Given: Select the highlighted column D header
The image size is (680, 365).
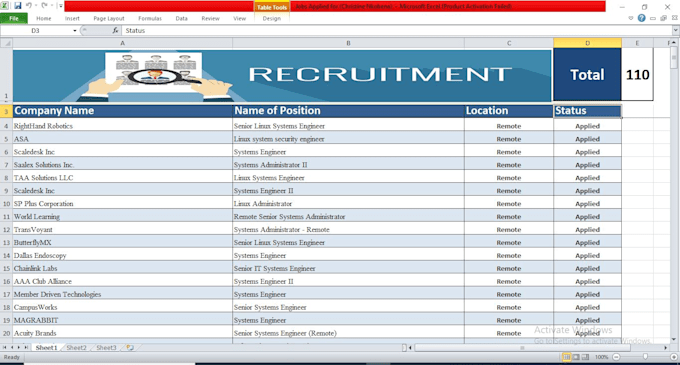Looking at the screenshot, I should (x=587, y=43).
